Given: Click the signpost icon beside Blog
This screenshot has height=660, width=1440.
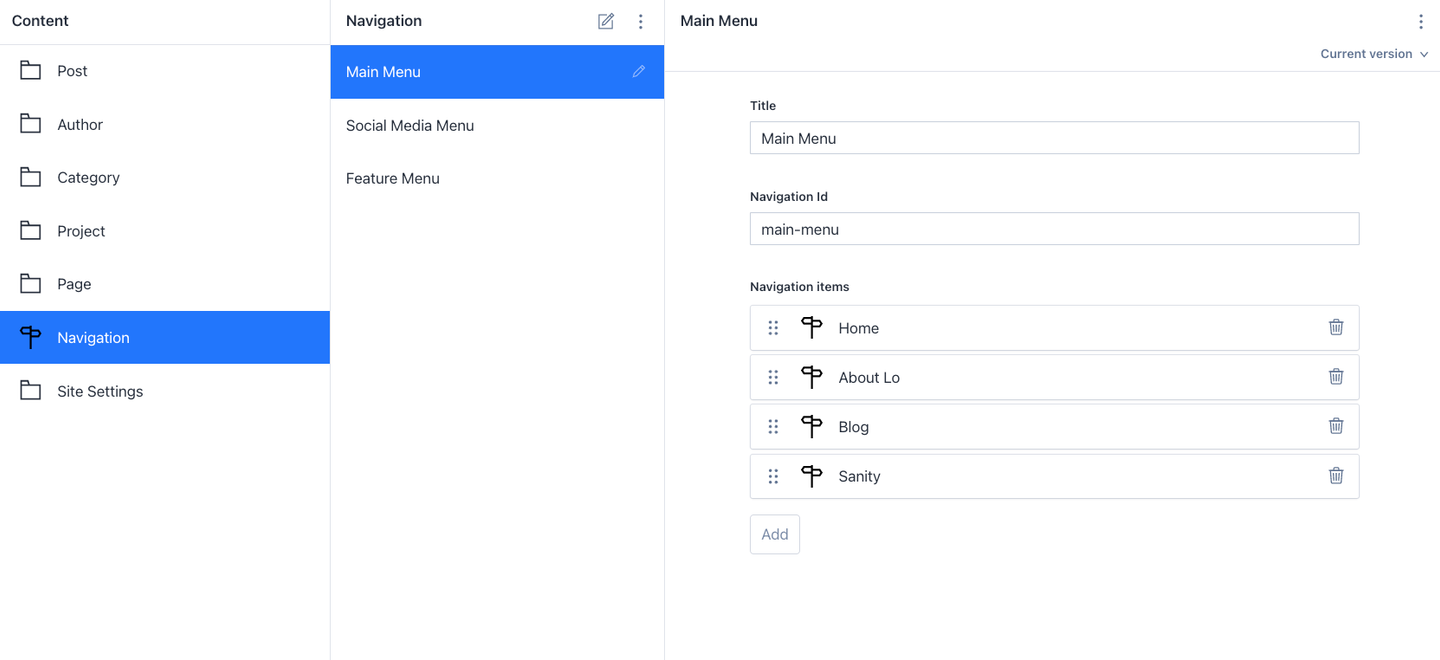Looking at the screenshot, I should 810,426.
